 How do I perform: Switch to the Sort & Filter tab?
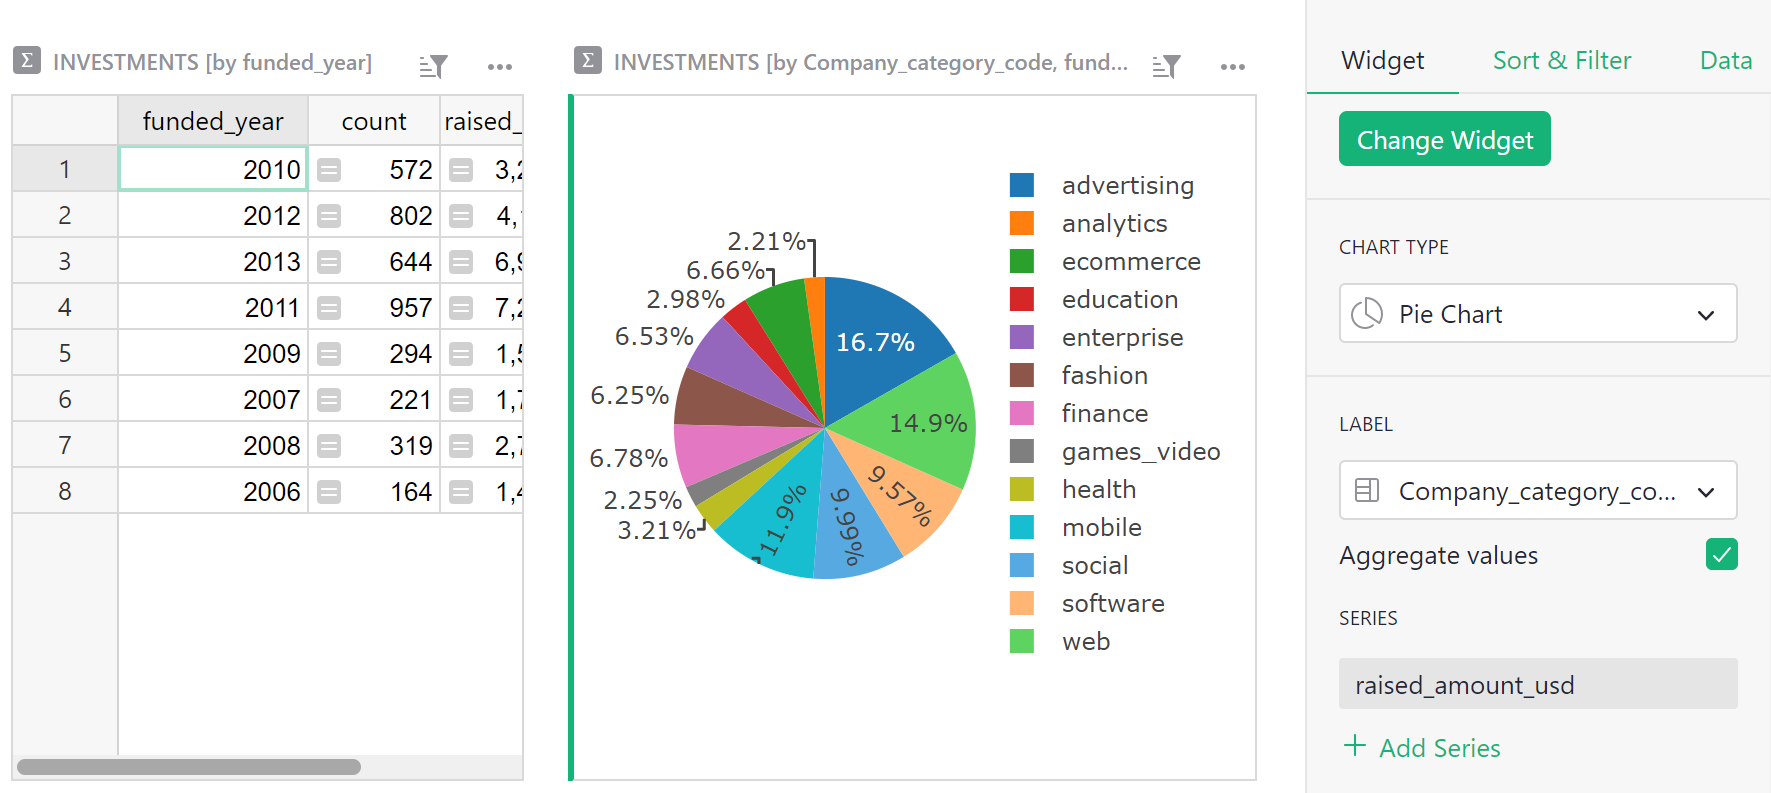[1561, 61]
